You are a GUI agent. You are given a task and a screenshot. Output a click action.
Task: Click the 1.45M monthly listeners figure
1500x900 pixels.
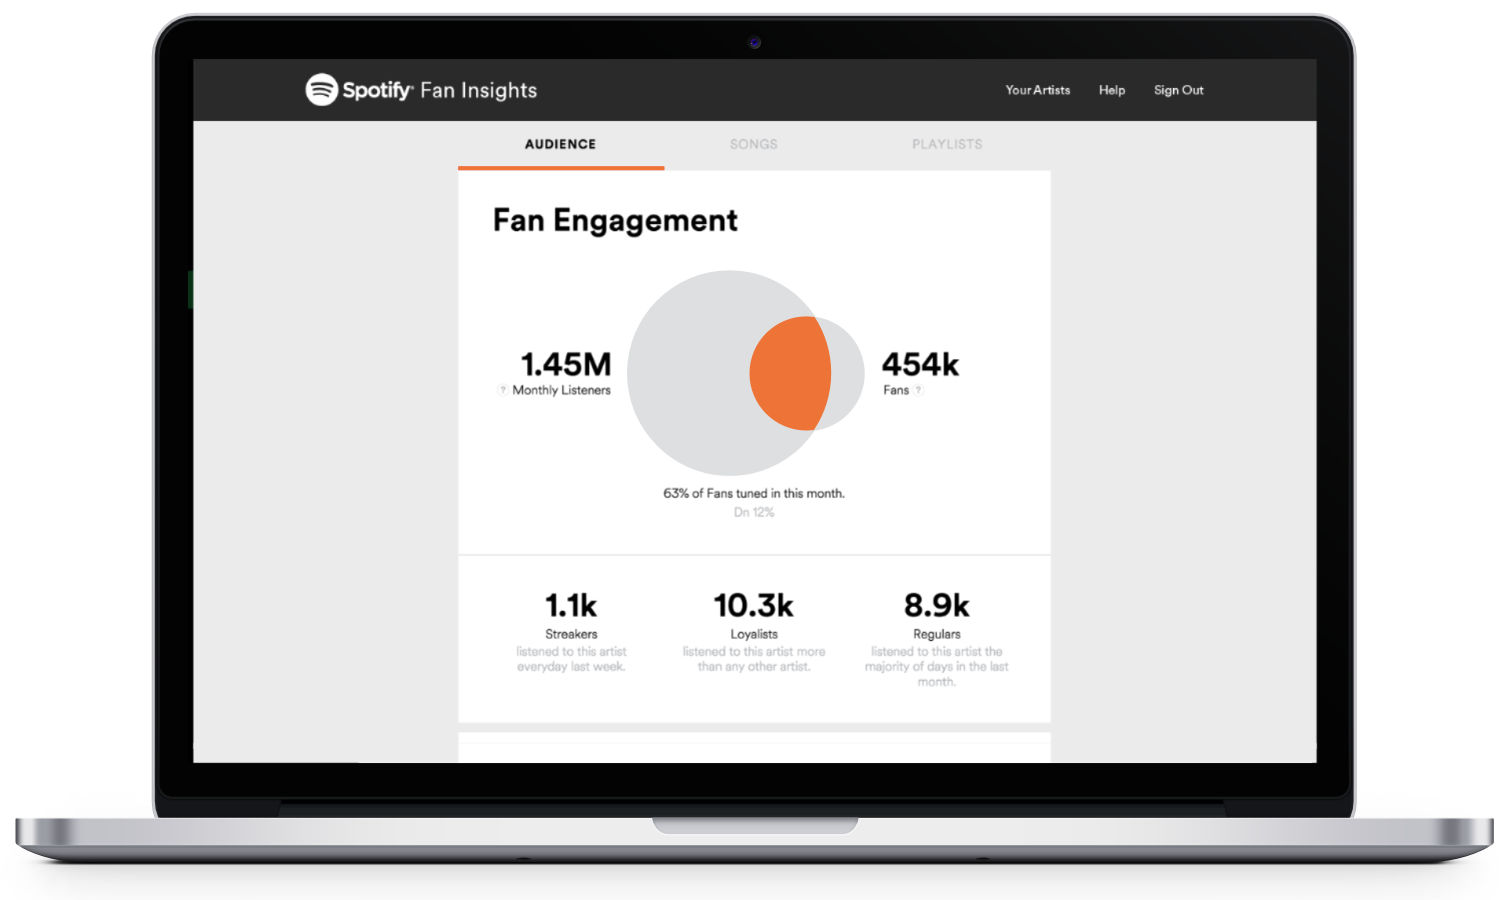(565, 364)
